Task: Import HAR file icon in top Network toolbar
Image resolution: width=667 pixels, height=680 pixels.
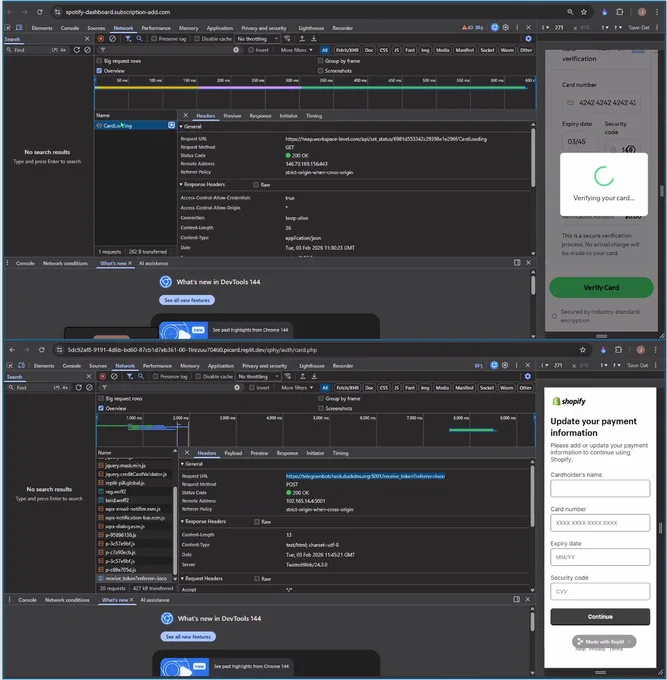Action: (302, 39)
